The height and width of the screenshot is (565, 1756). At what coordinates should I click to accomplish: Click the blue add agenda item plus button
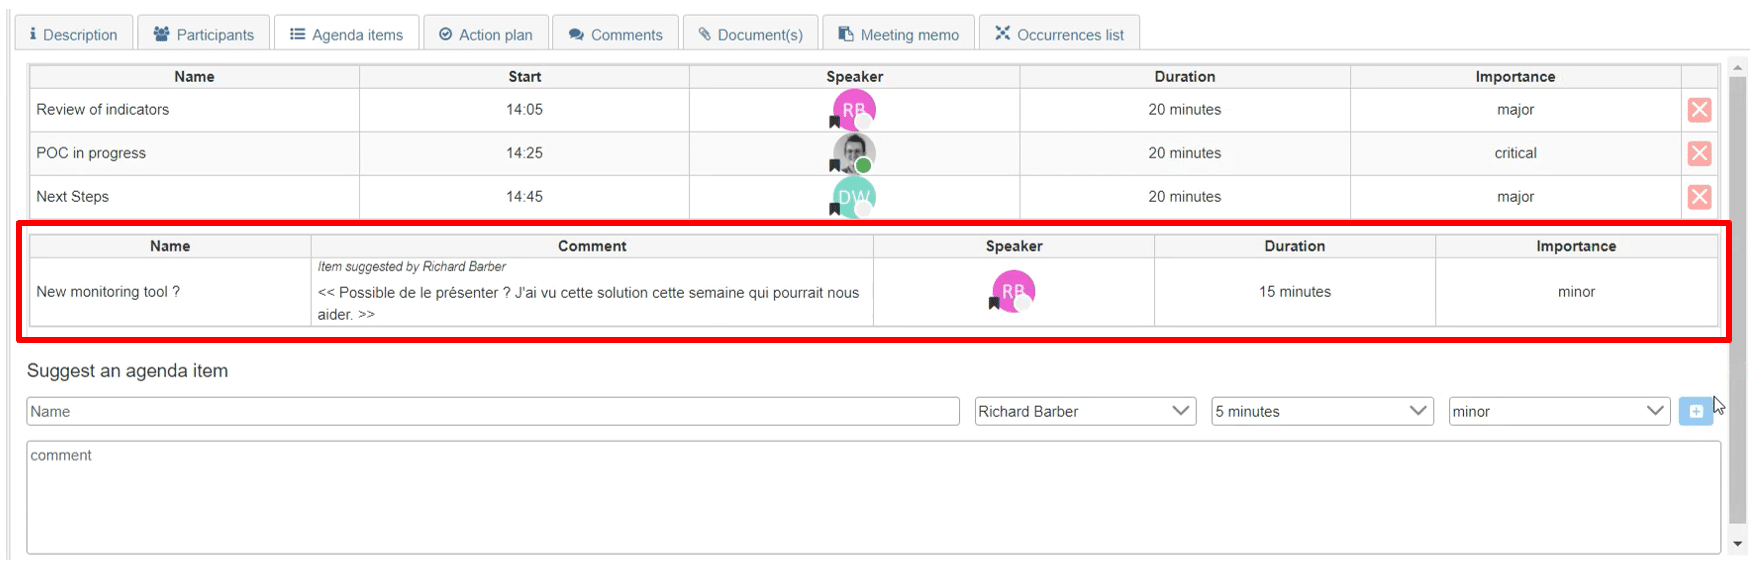point(1695,411)
